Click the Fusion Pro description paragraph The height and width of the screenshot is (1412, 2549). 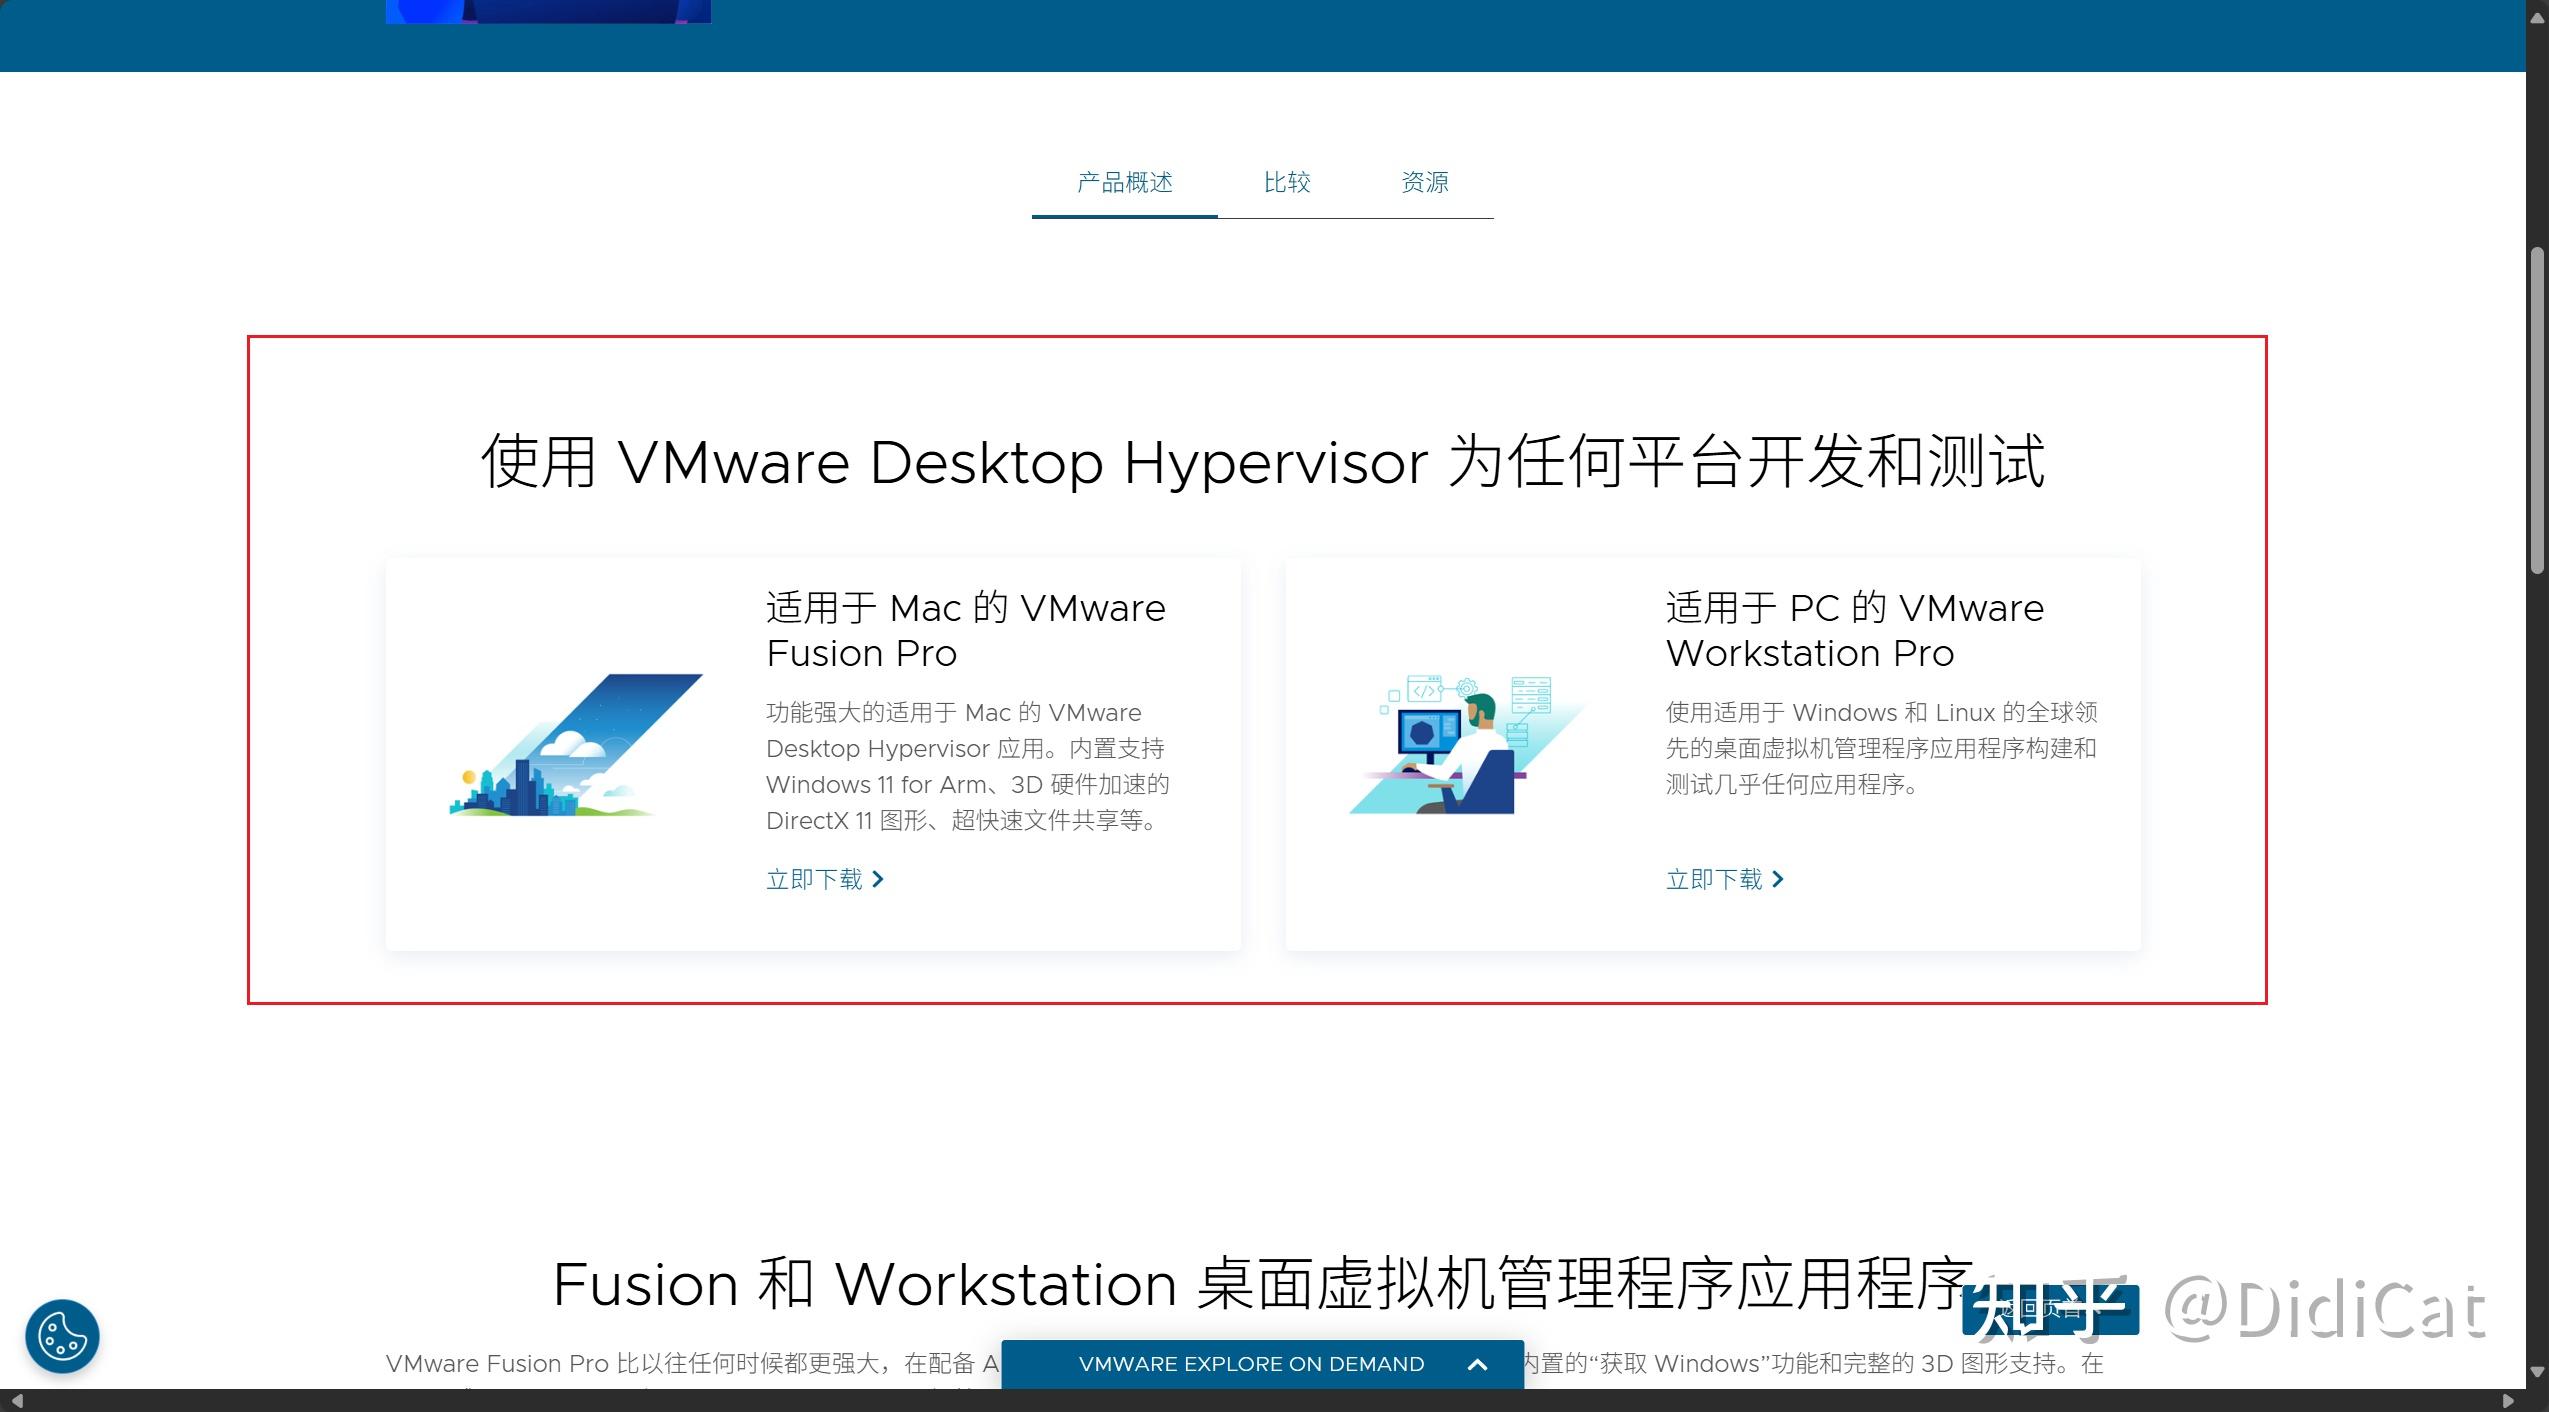(968, 766)
